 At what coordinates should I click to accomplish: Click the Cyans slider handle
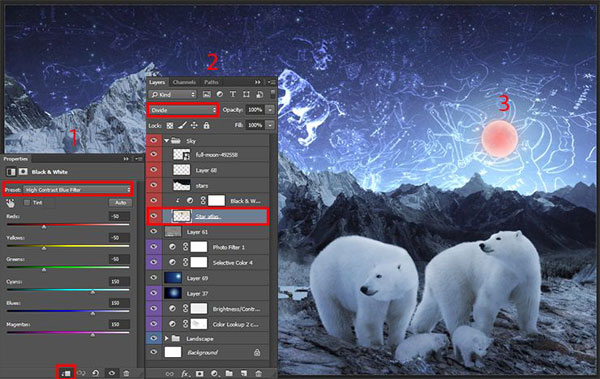click(93, 292)
